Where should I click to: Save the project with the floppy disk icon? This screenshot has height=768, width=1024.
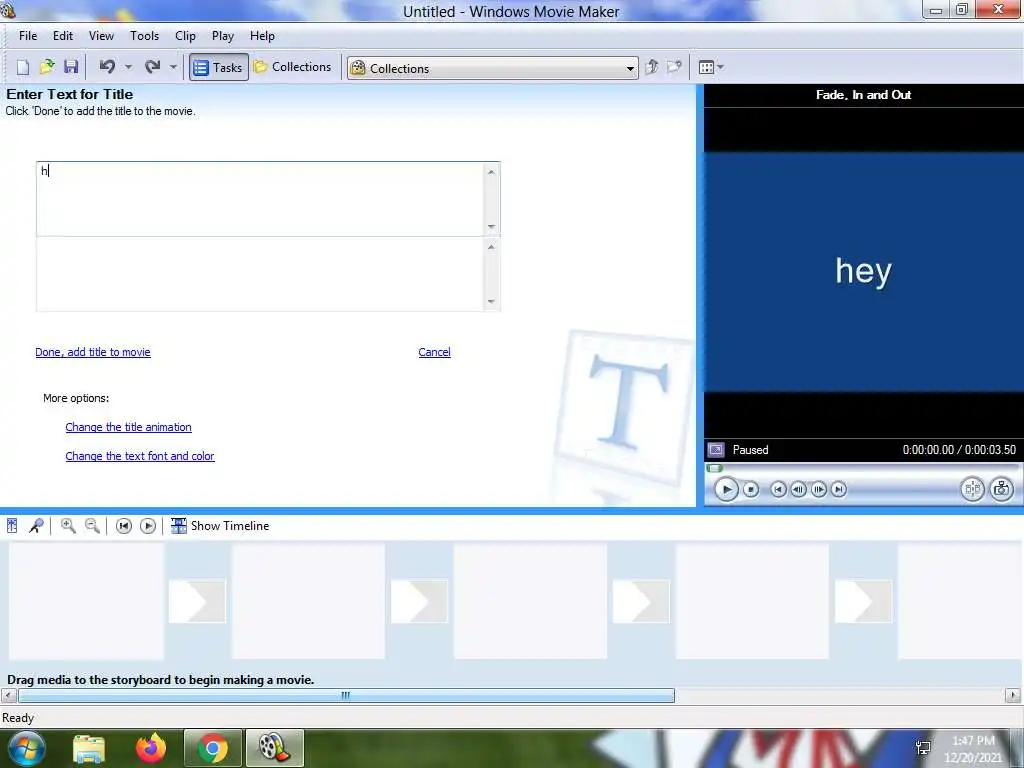(x=71, y=67)
